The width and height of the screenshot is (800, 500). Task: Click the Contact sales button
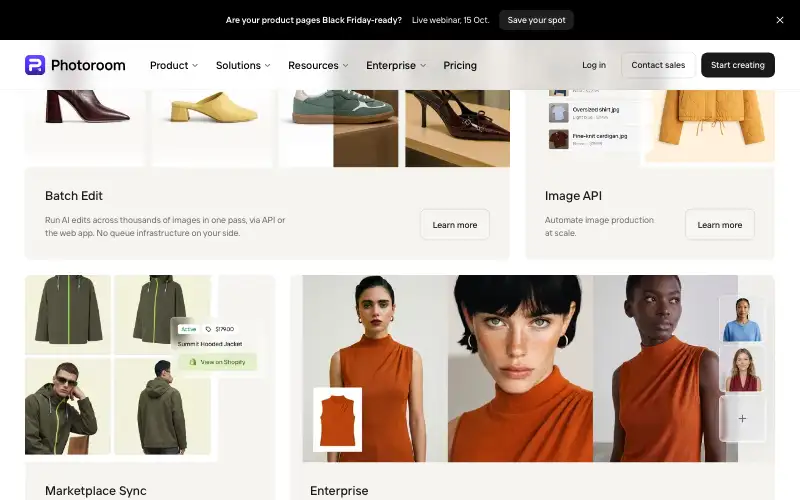click(658, 65)
